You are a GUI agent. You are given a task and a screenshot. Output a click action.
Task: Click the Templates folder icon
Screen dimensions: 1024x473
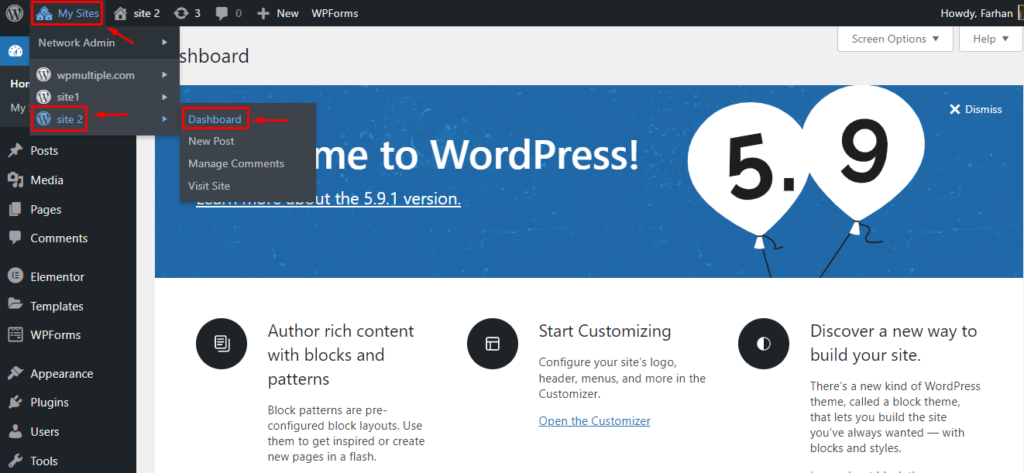point(15,306)
